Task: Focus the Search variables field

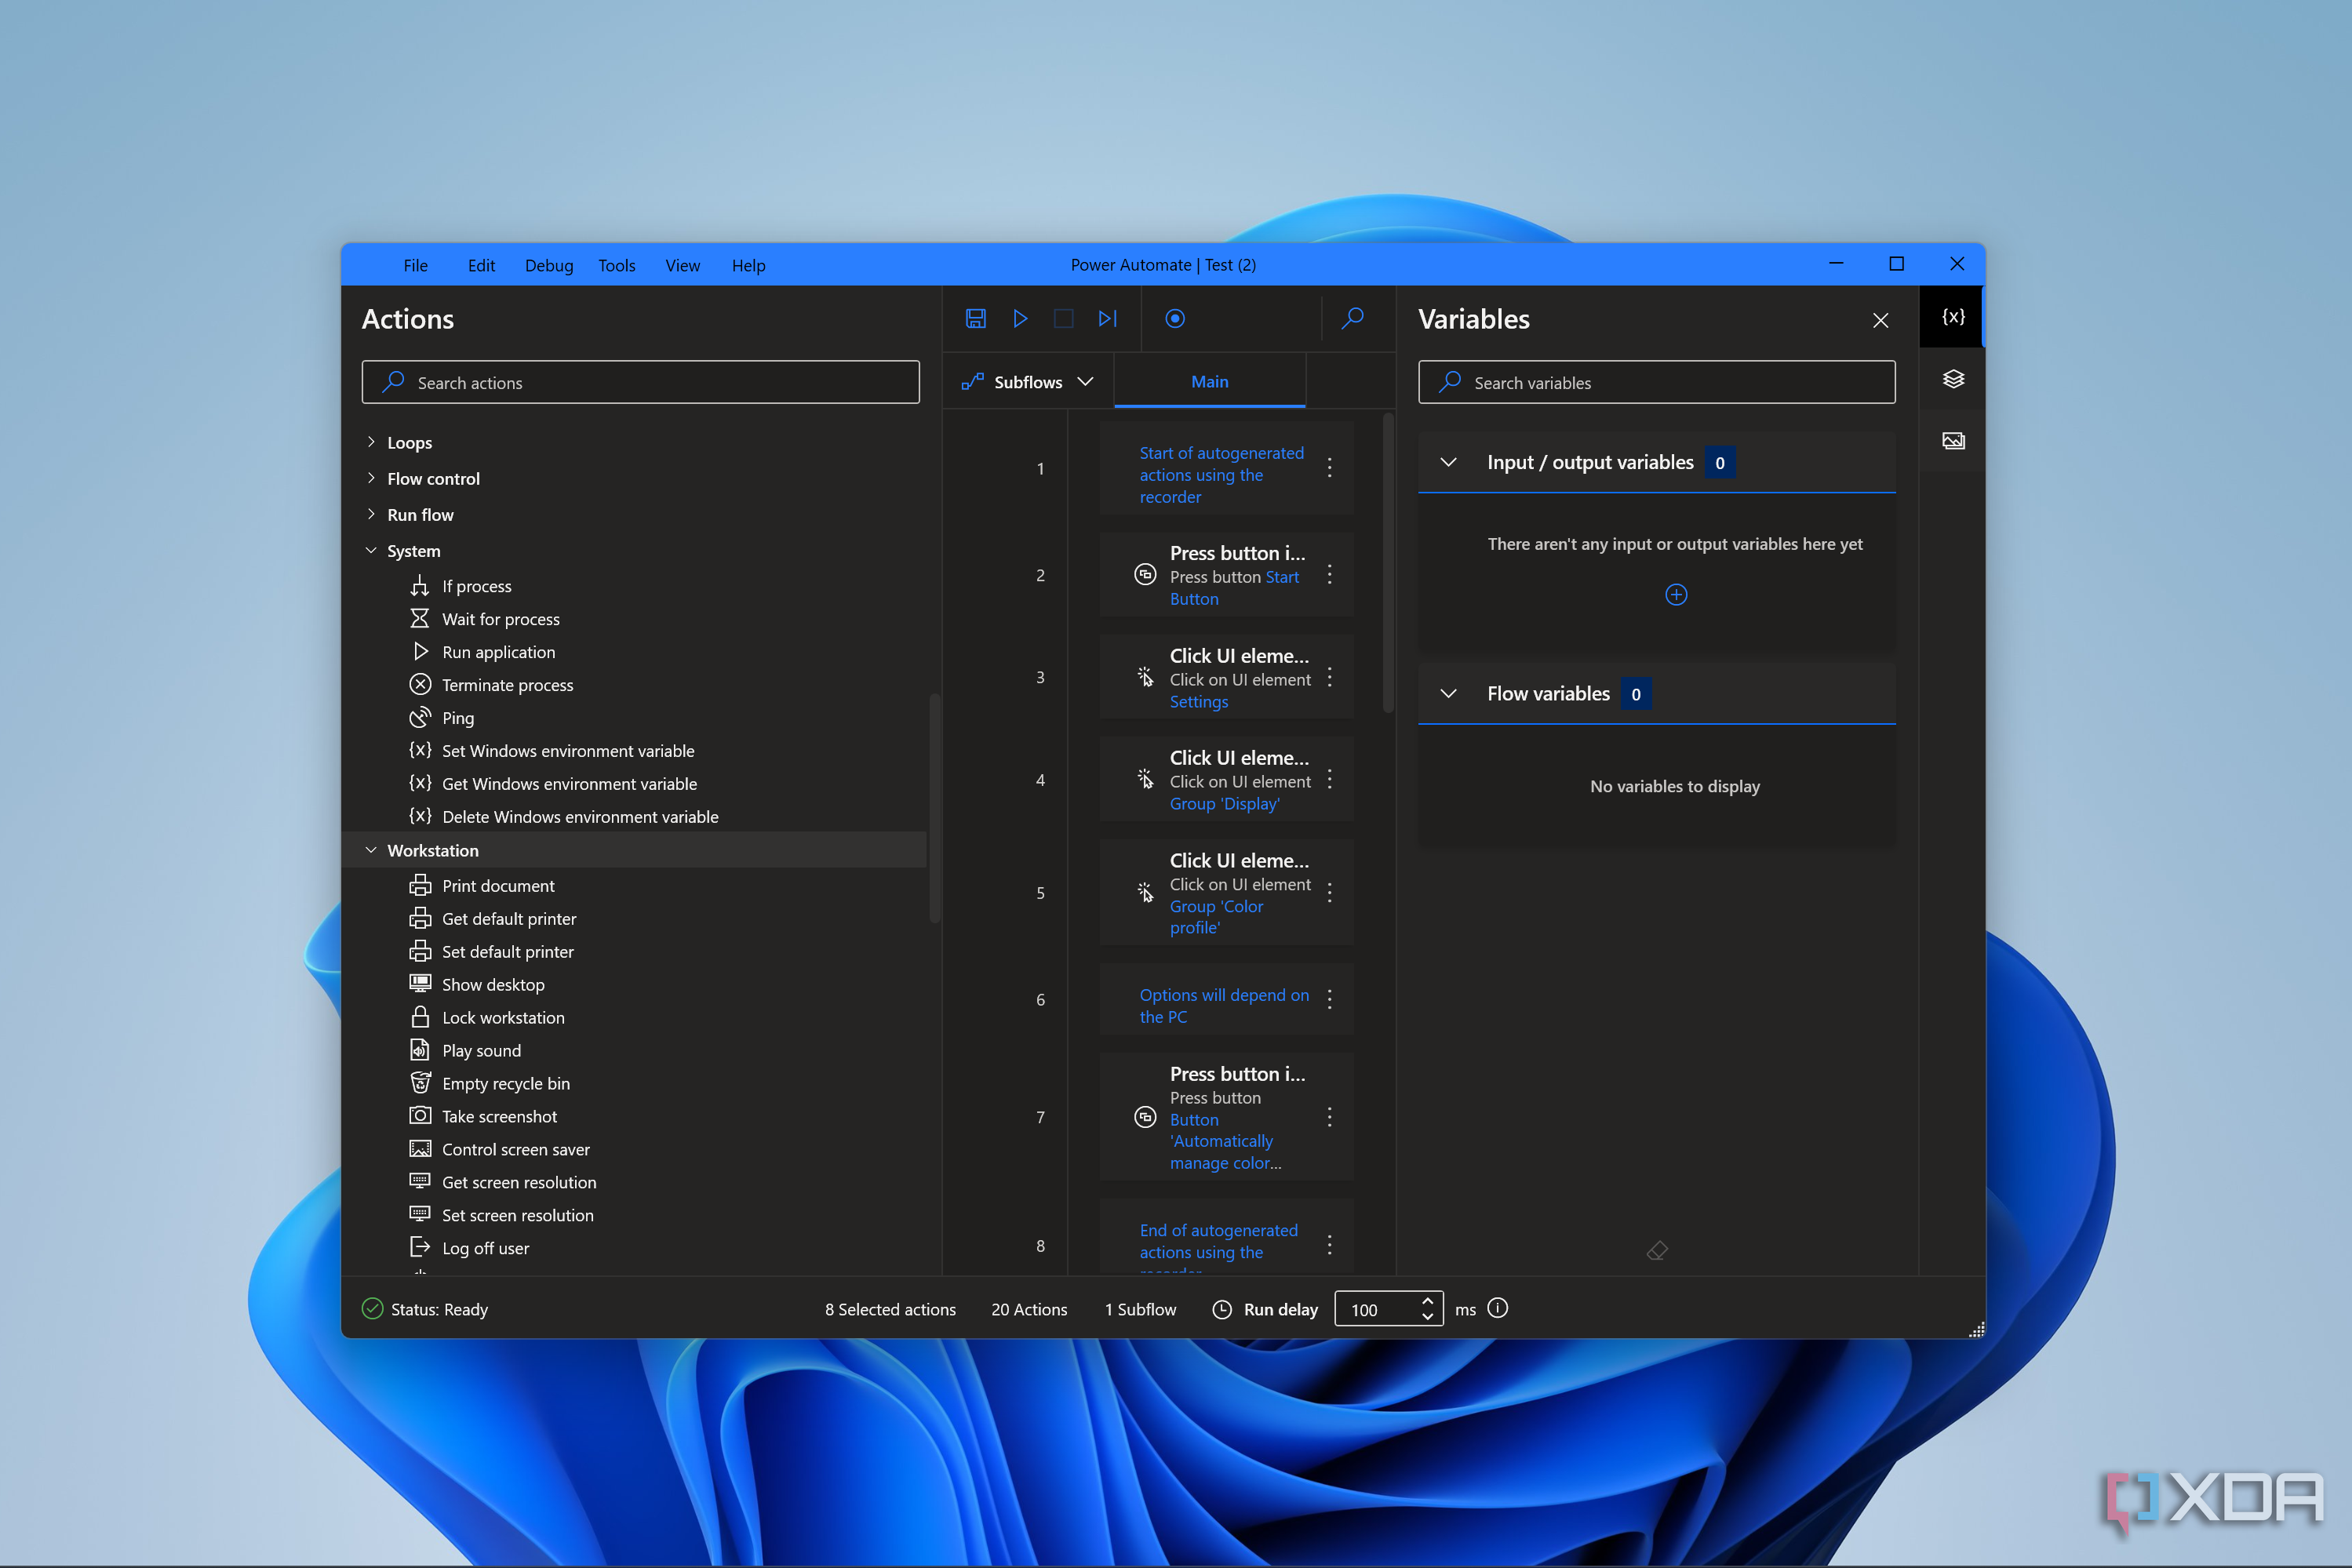Action: (1656, 382)
